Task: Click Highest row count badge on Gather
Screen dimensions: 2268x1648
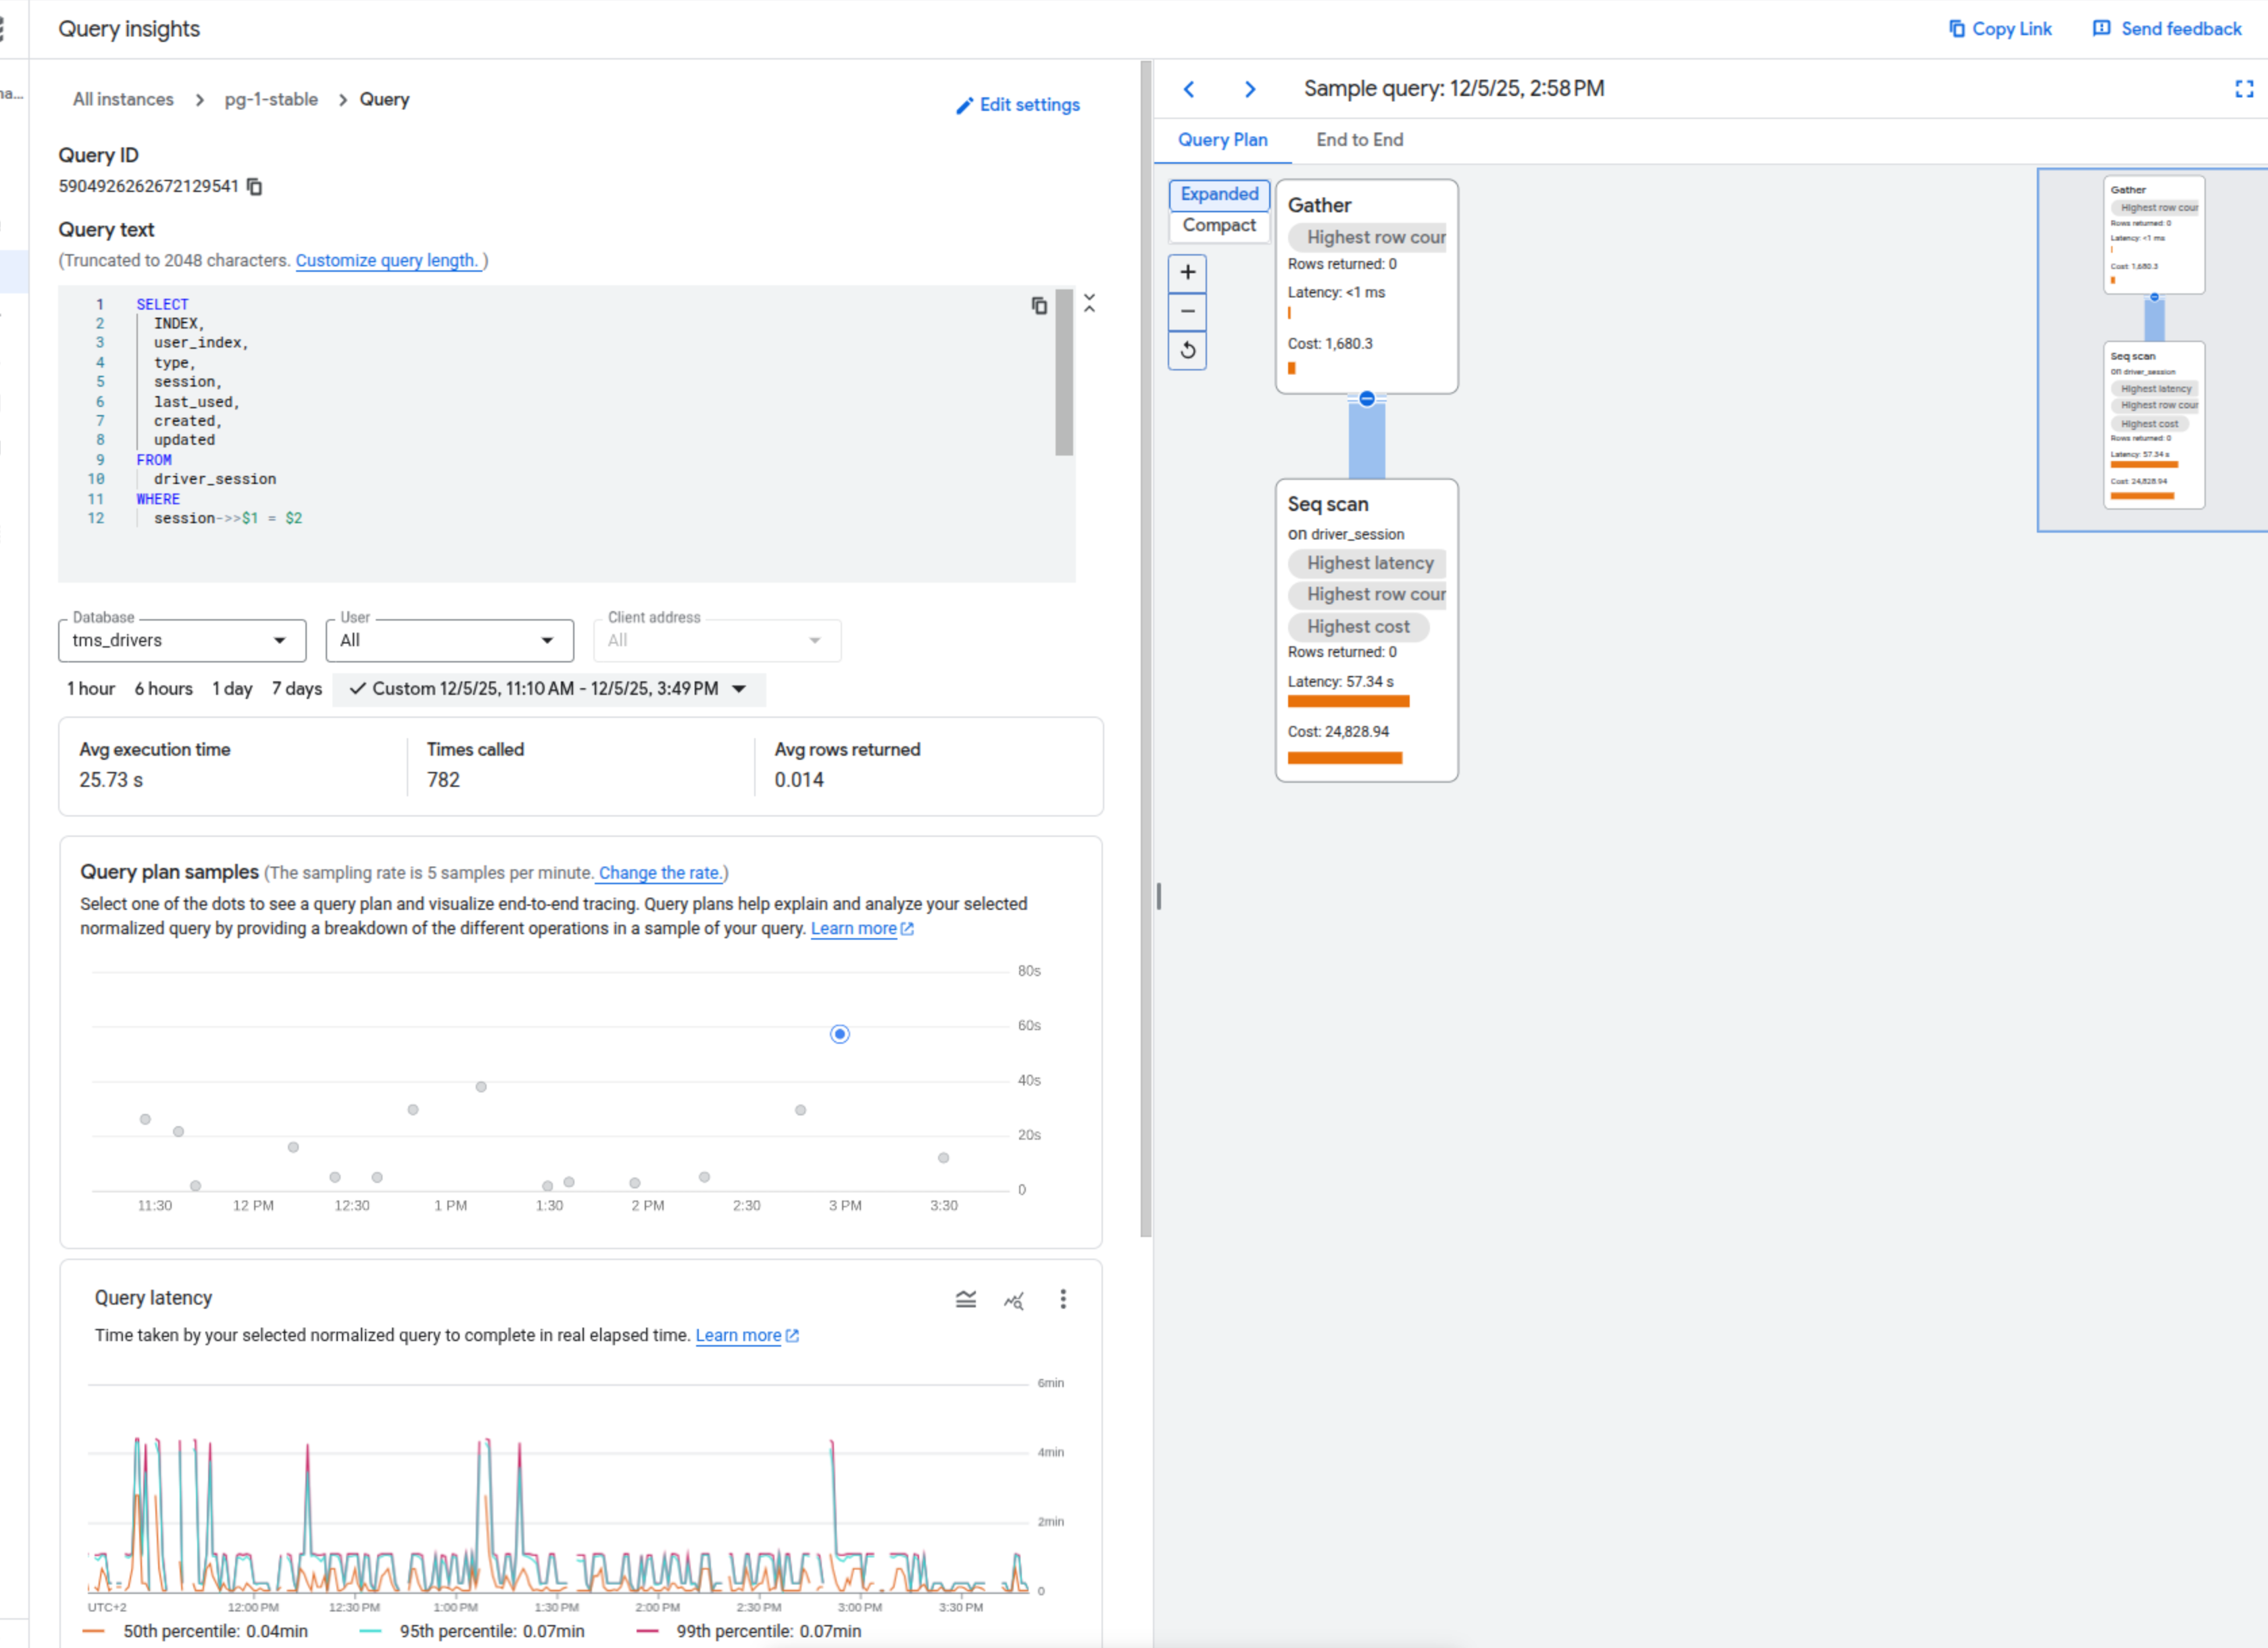Action: click(x=1367, y=238)
